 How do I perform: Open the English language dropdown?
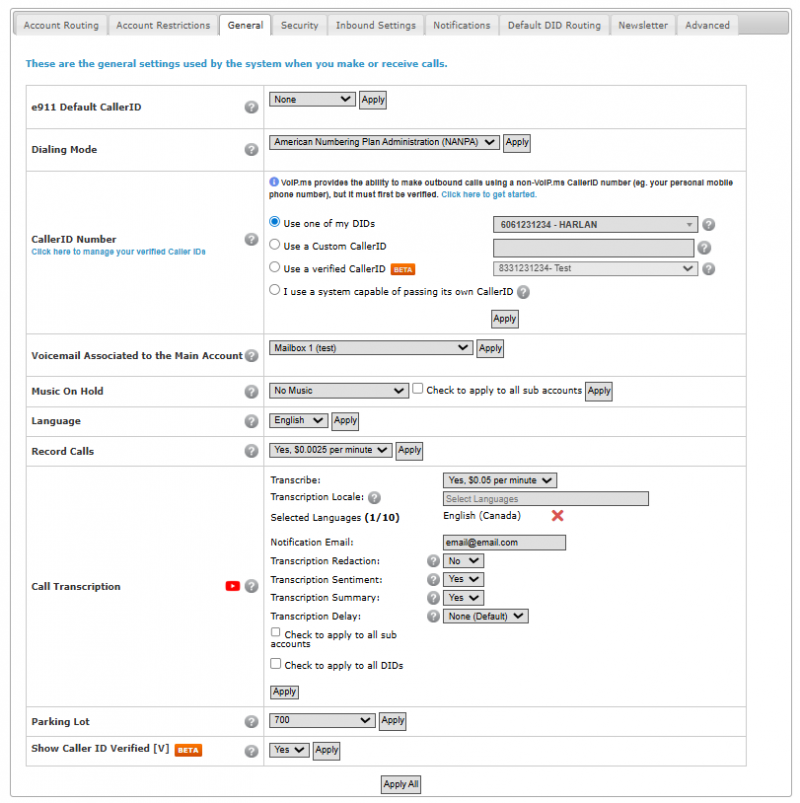pyautogui.click(x=299, y=420)
